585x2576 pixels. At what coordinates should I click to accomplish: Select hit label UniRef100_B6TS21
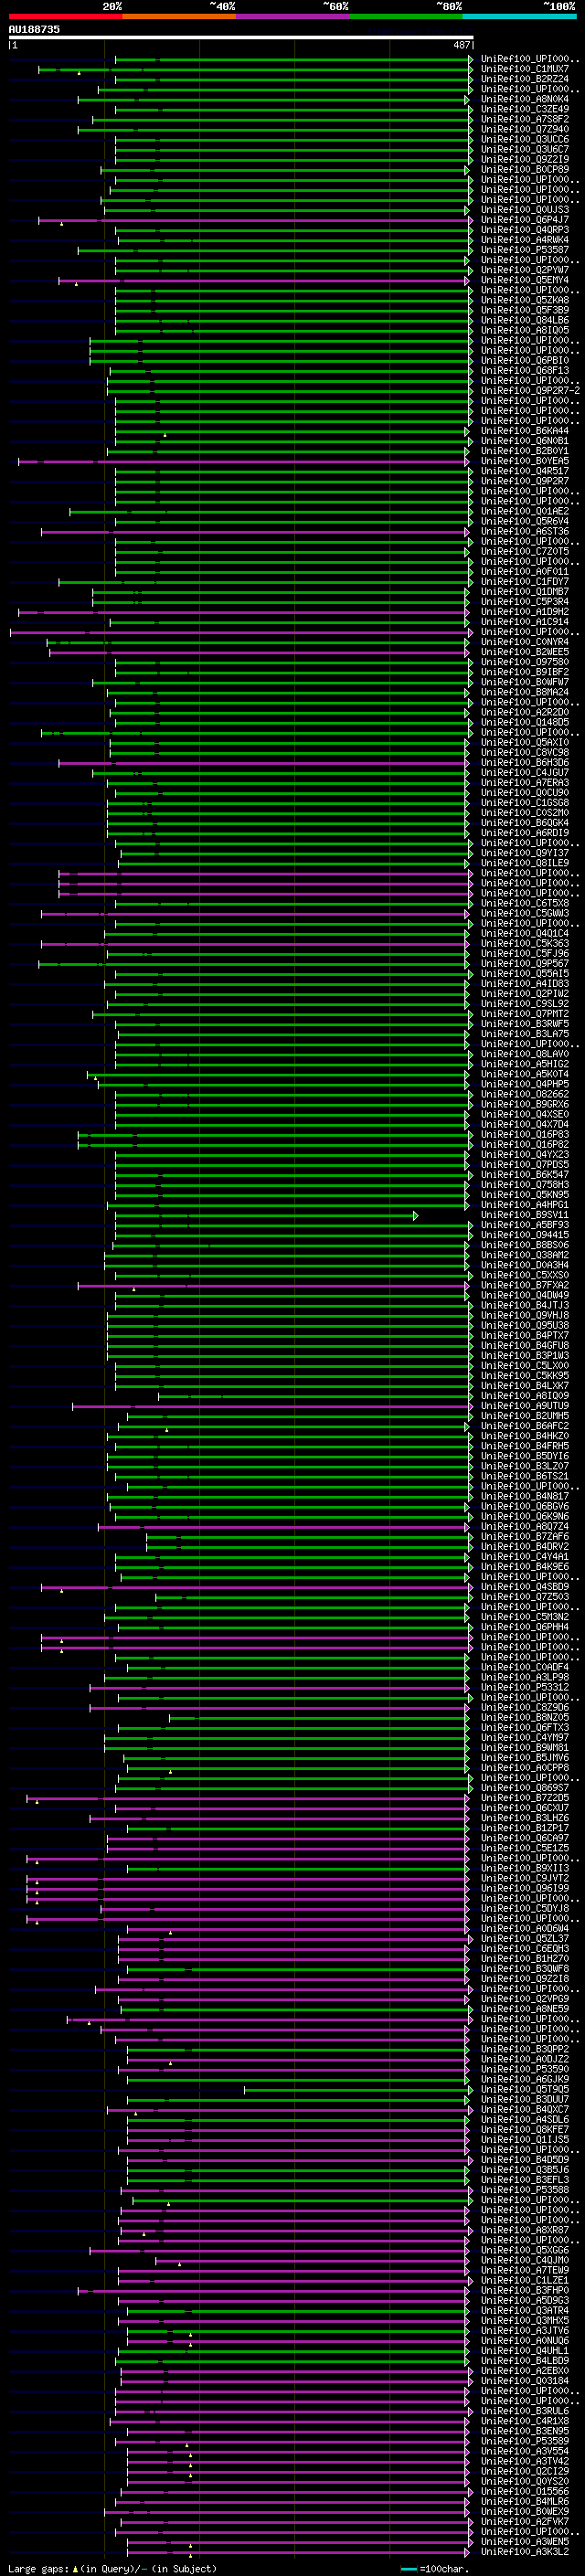point(525,1476)
